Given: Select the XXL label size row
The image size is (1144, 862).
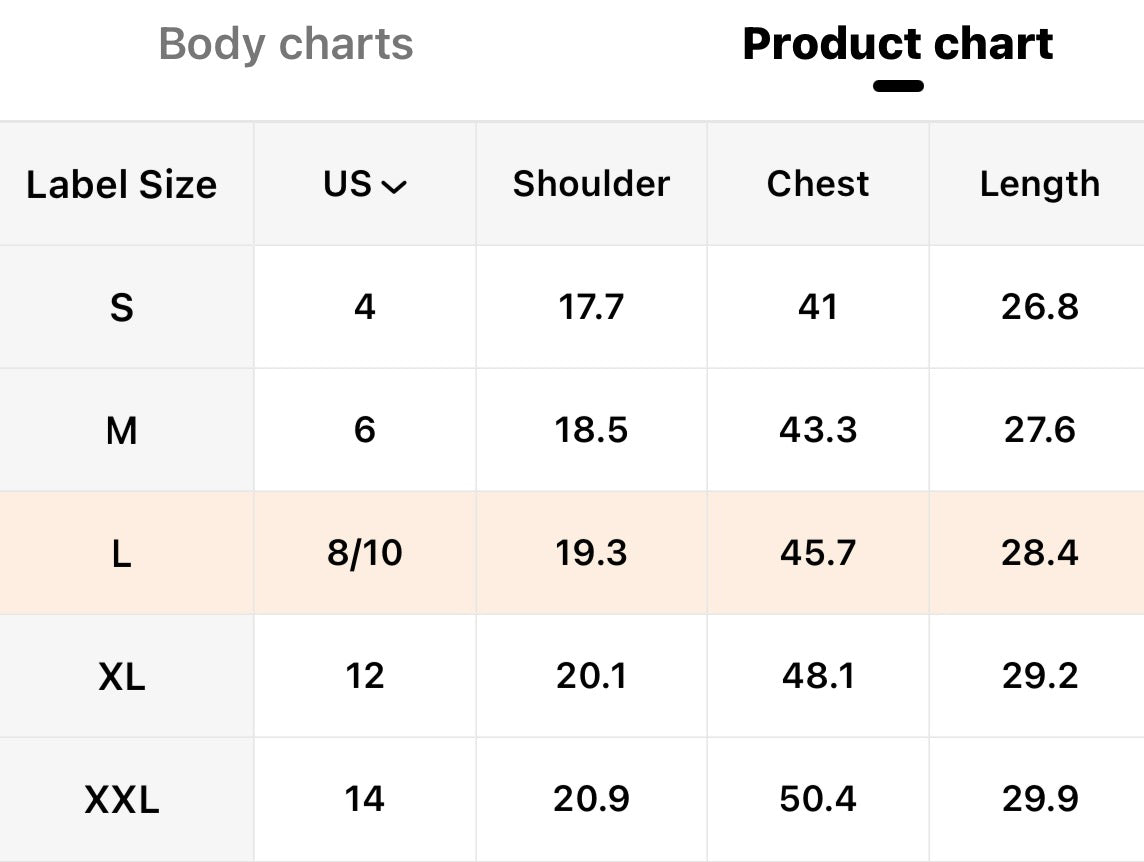Looking at the screenshot, I should point(572,799).
